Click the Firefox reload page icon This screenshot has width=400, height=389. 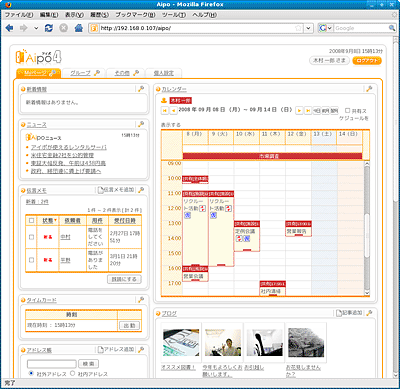(x=49, y=28)
